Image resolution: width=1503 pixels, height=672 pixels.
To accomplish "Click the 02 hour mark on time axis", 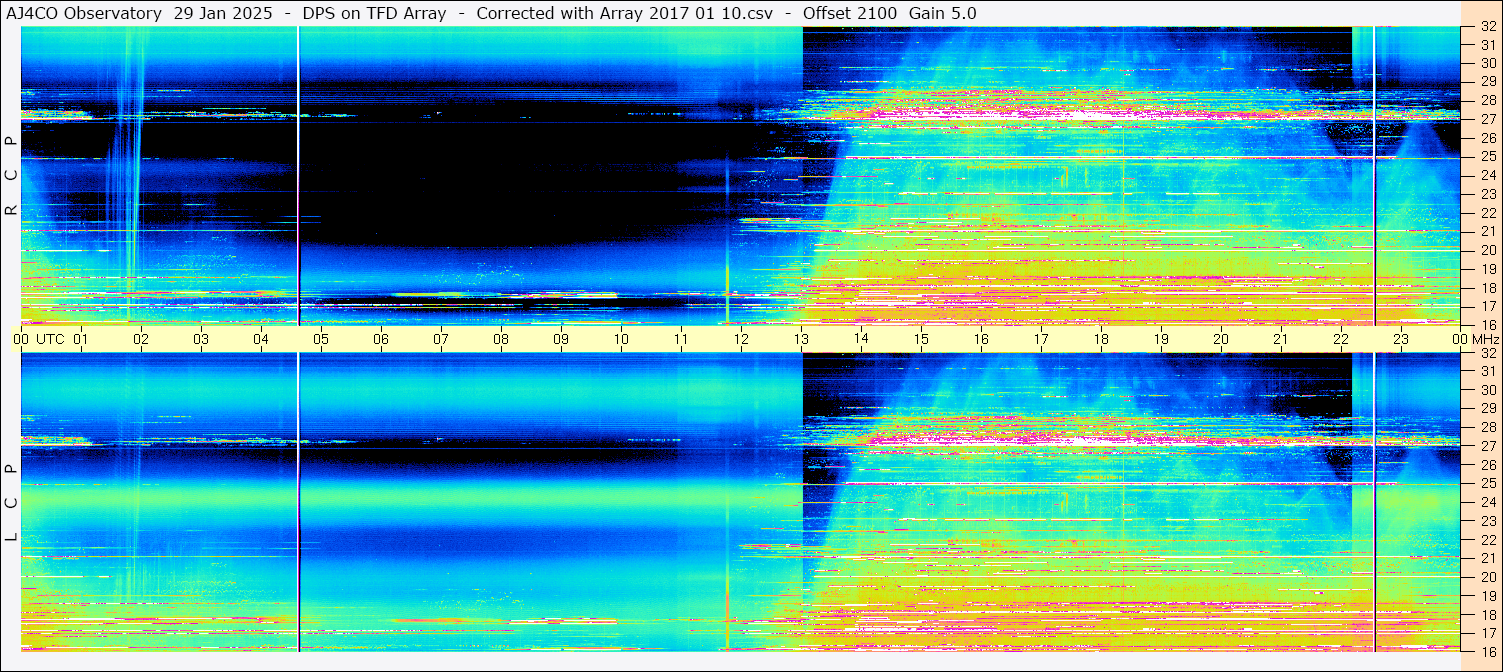I will tap(141, 339).
